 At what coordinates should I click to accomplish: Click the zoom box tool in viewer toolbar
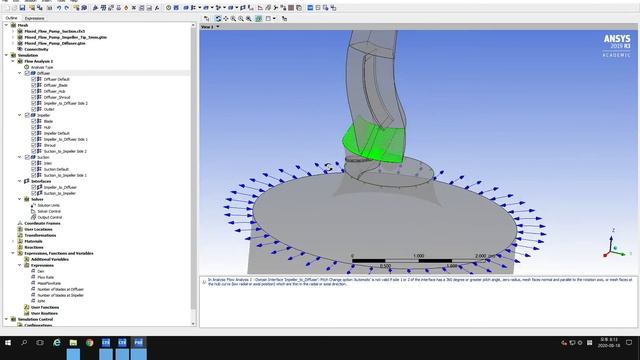[x=241, y=18]
